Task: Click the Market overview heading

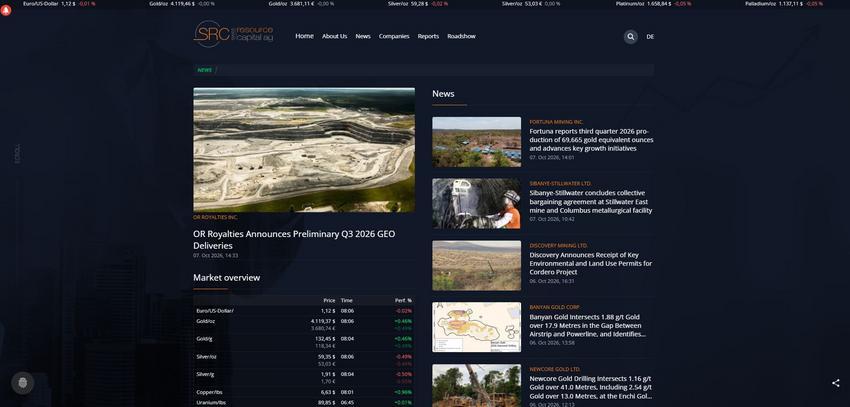Action: (x=227, y=277)
